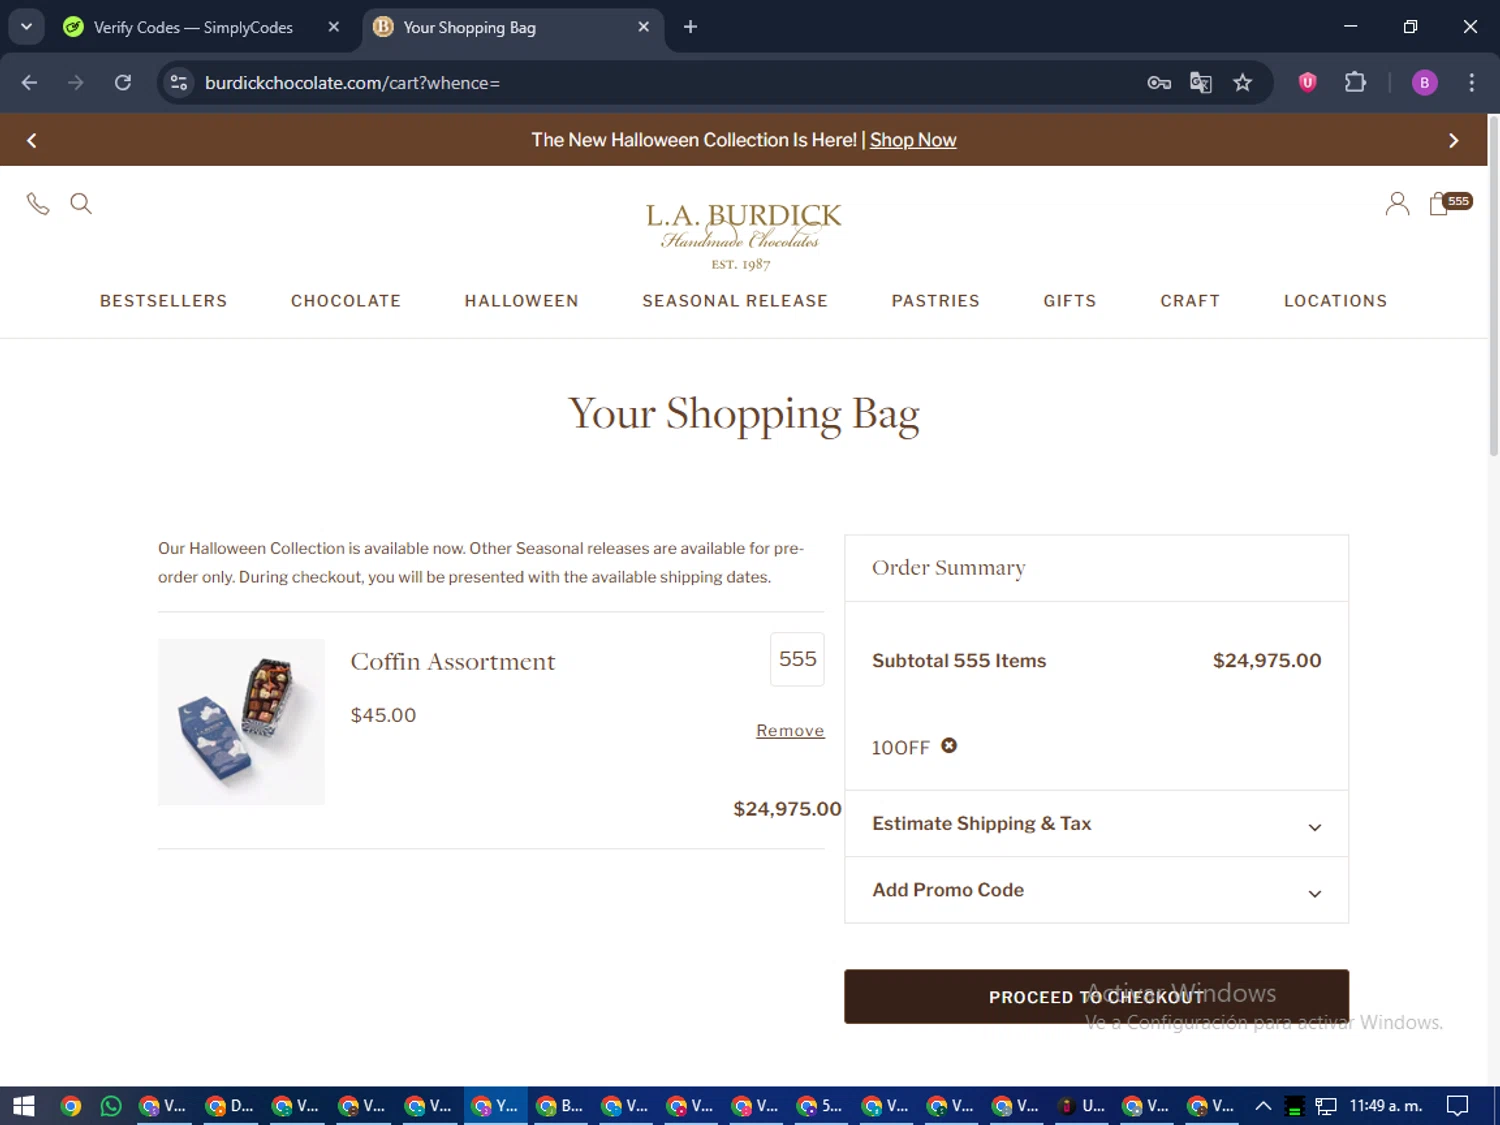Click the 10OFF promo code text

pyautogui.click(x=901, y=747)
